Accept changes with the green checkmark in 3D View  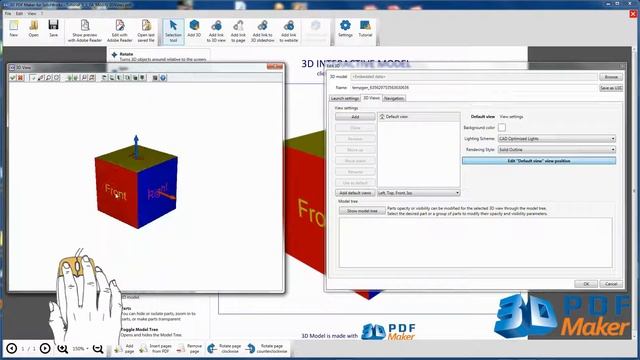pos(13,78)
